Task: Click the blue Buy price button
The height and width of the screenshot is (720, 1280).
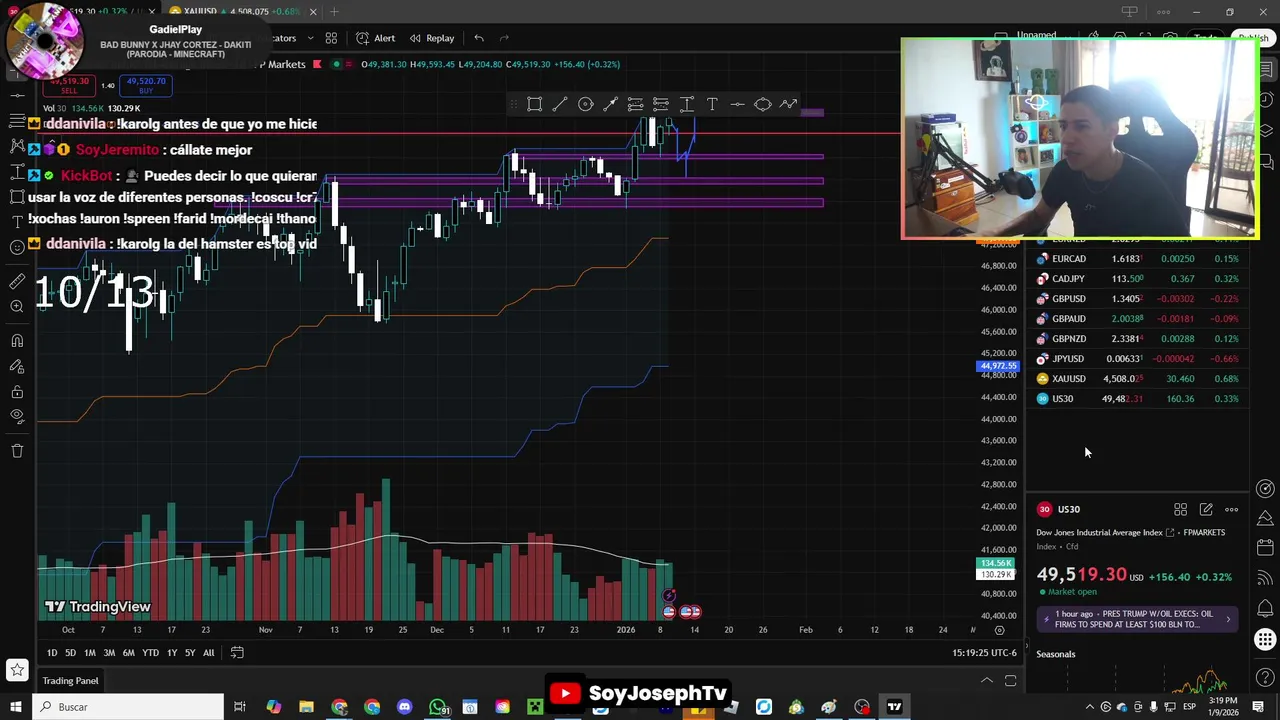Action: click(x=146, y=86)
